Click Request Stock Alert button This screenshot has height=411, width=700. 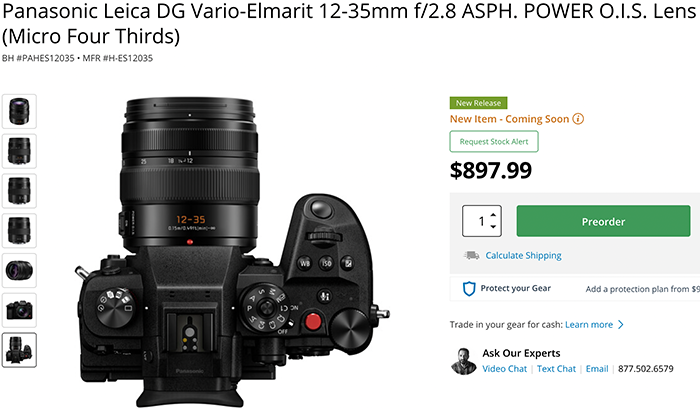tap(494, 141)
